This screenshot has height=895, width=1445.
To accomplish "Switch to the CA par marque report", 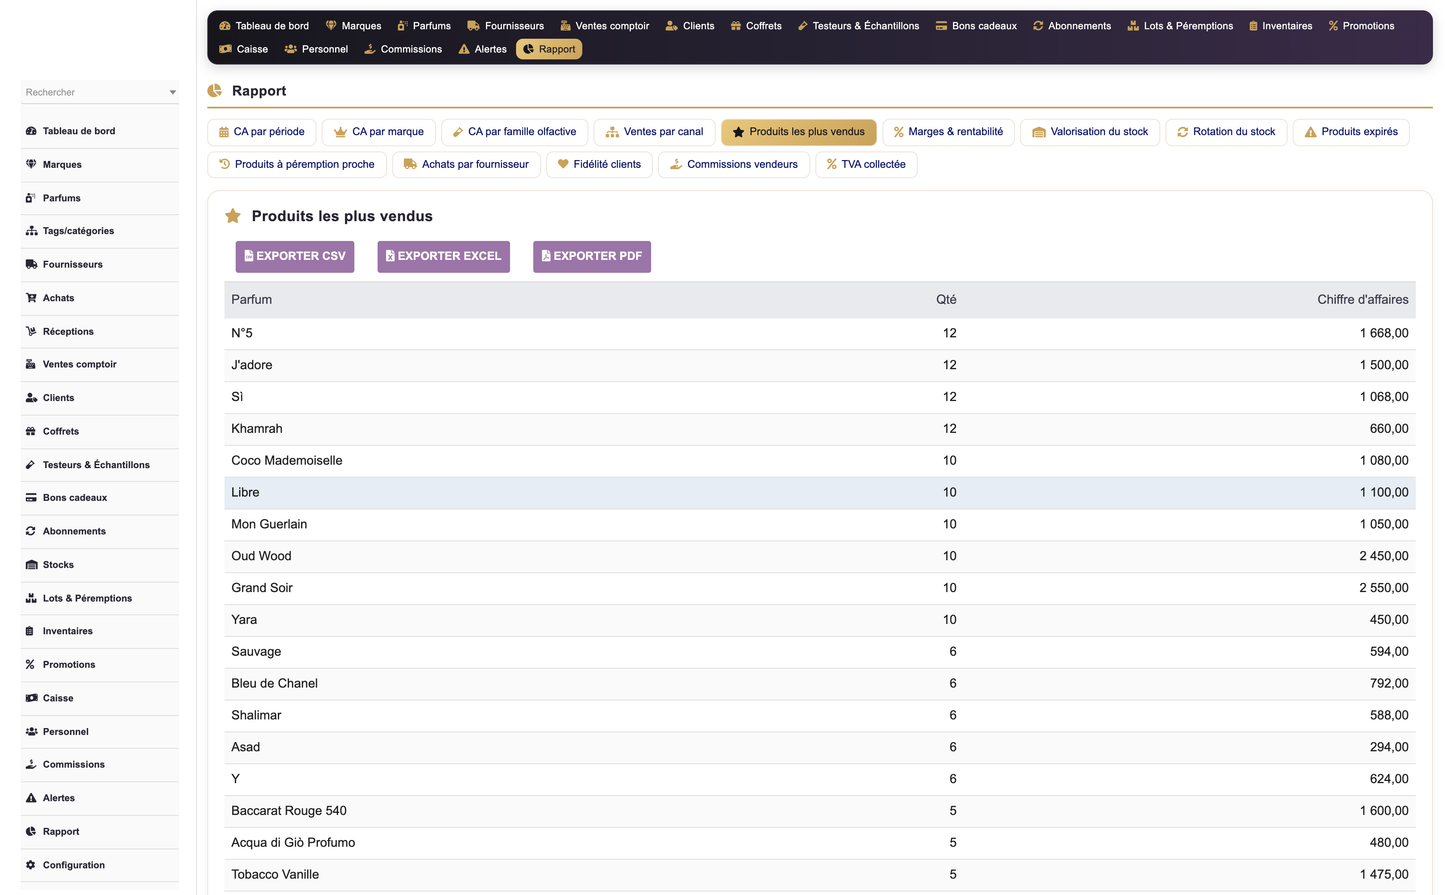I will (378, 132).
